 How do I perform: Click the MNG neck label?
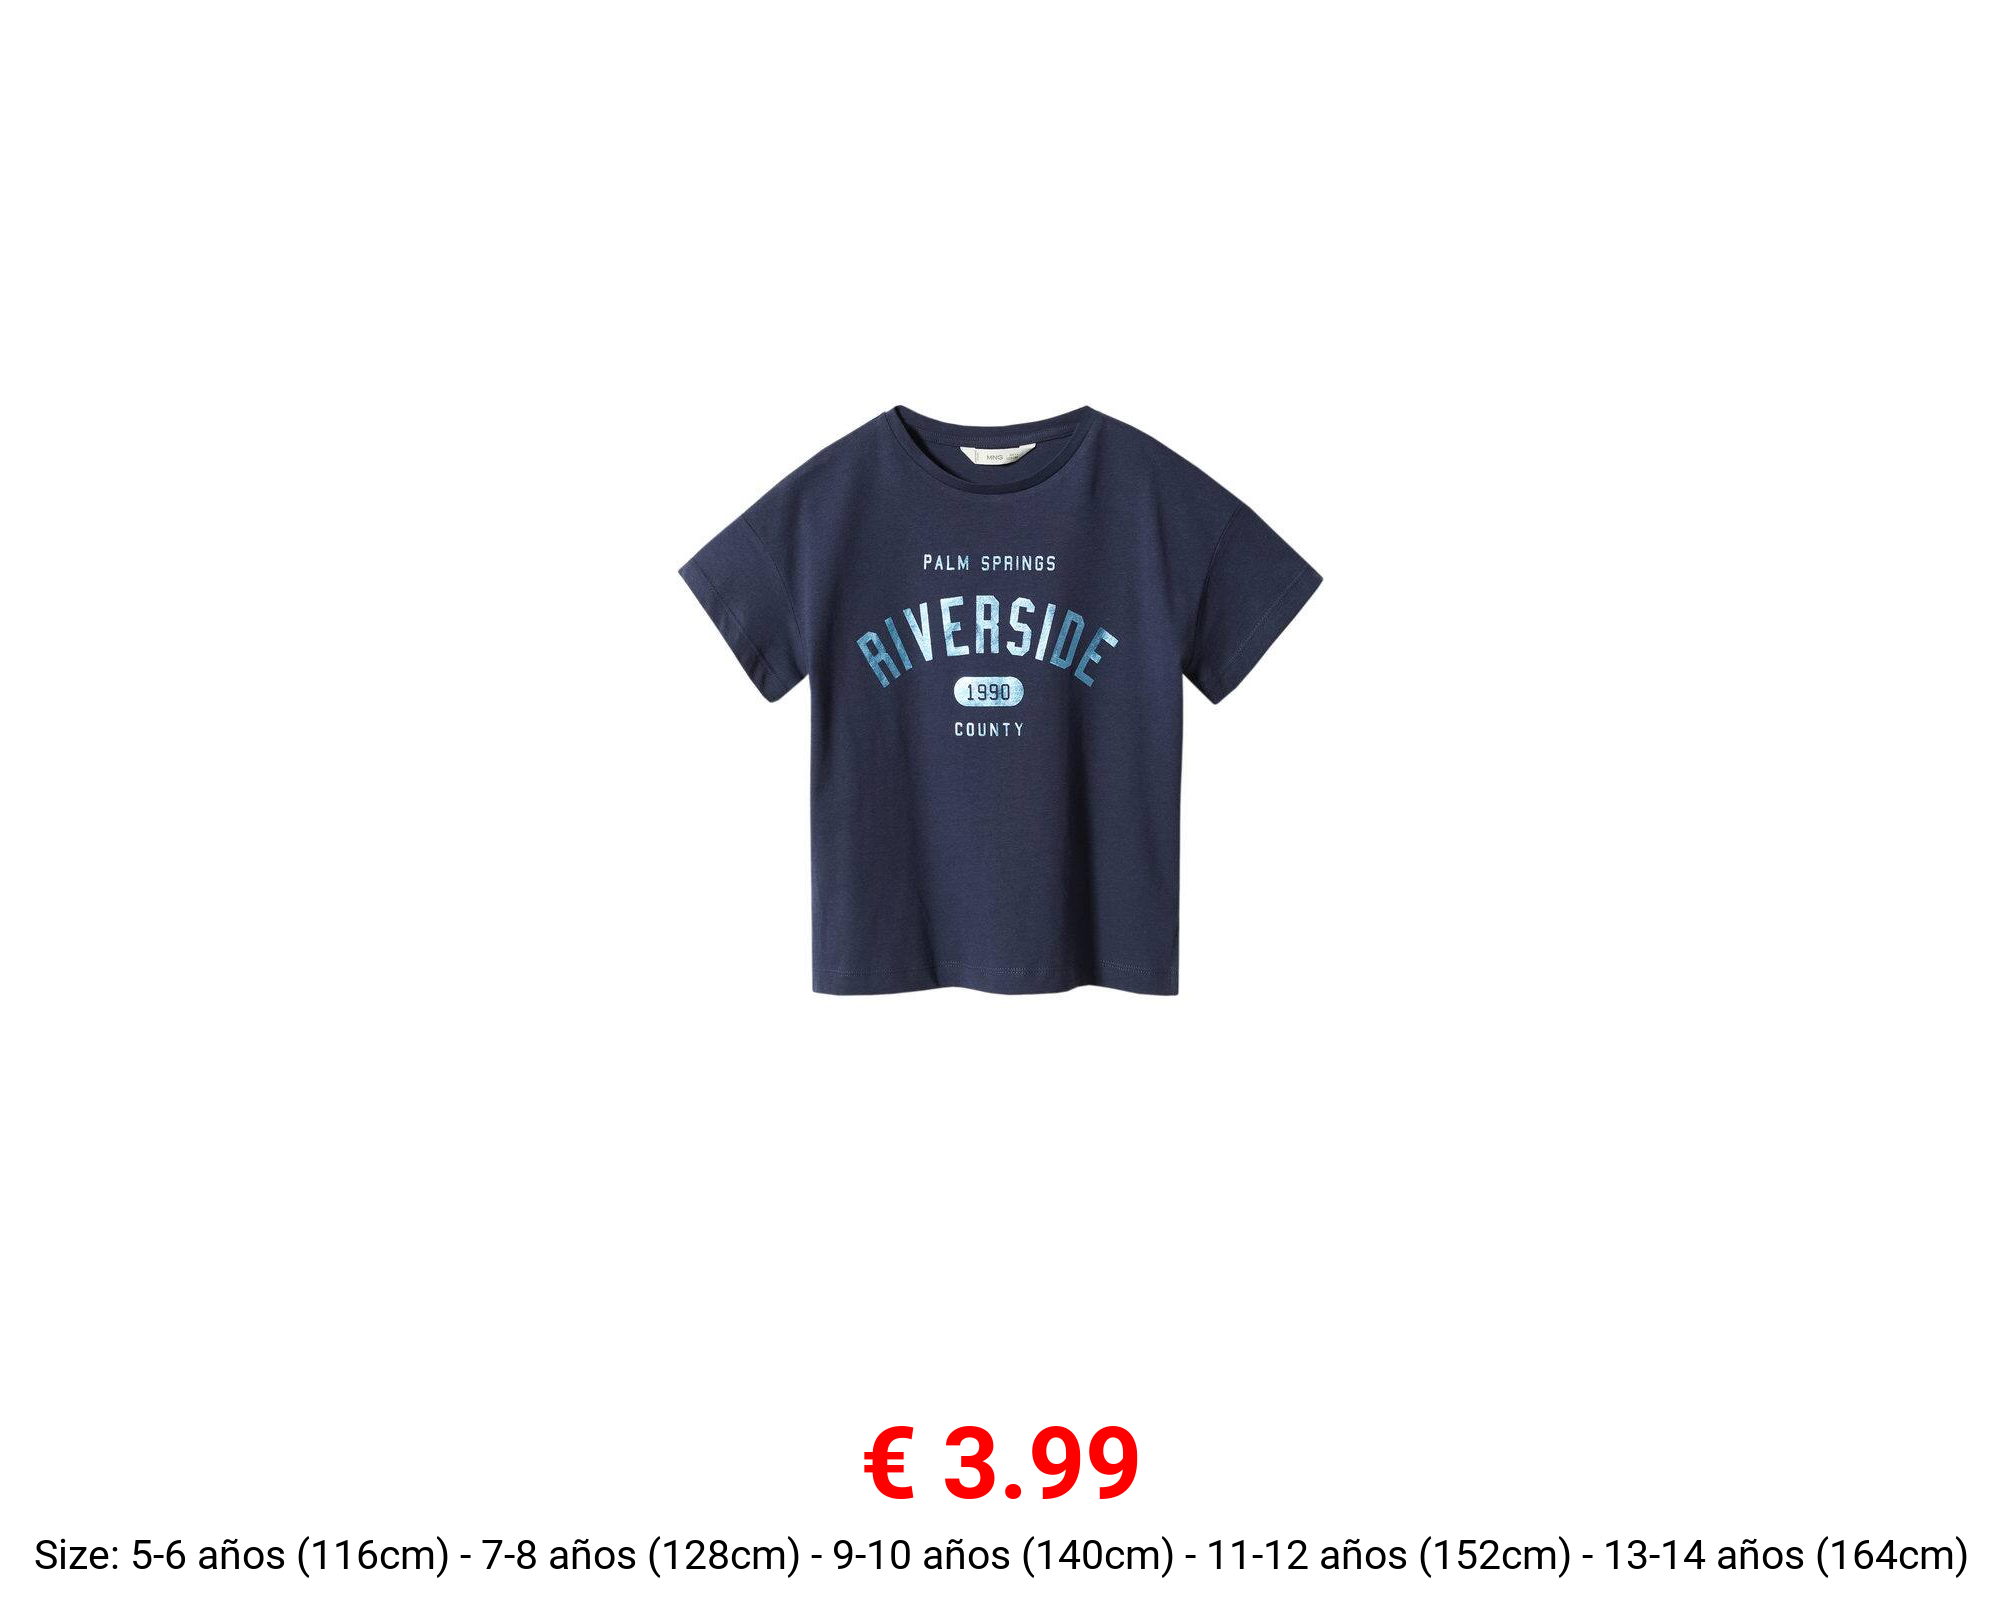click(996, 456)
